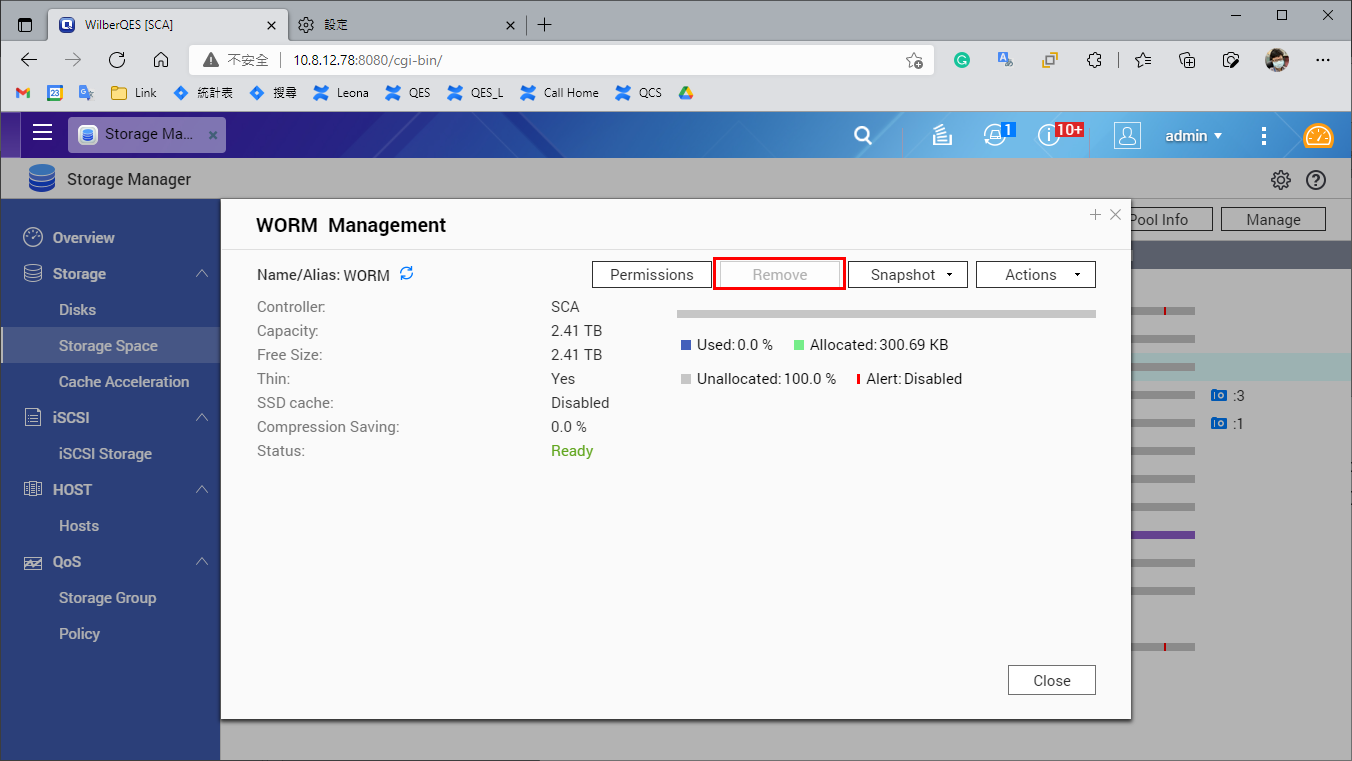Image resolution: width=1352 pixels, height=761 pixels.
Task: Click the WORM capacity usage bar
Action: pos(886,314)
